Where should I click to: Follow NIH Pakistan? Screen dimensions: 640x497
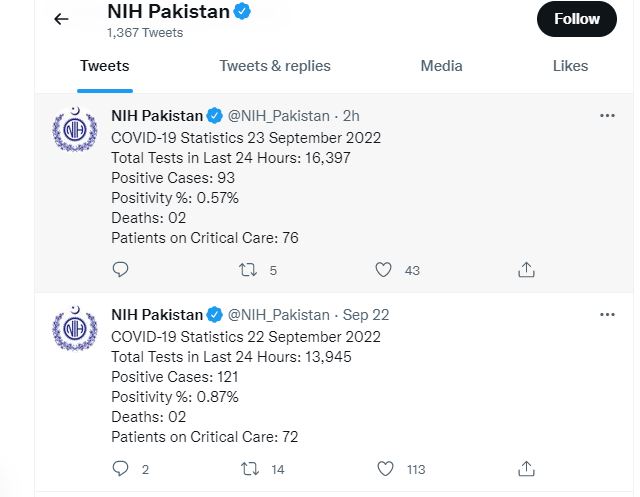(x=577, y=19)
